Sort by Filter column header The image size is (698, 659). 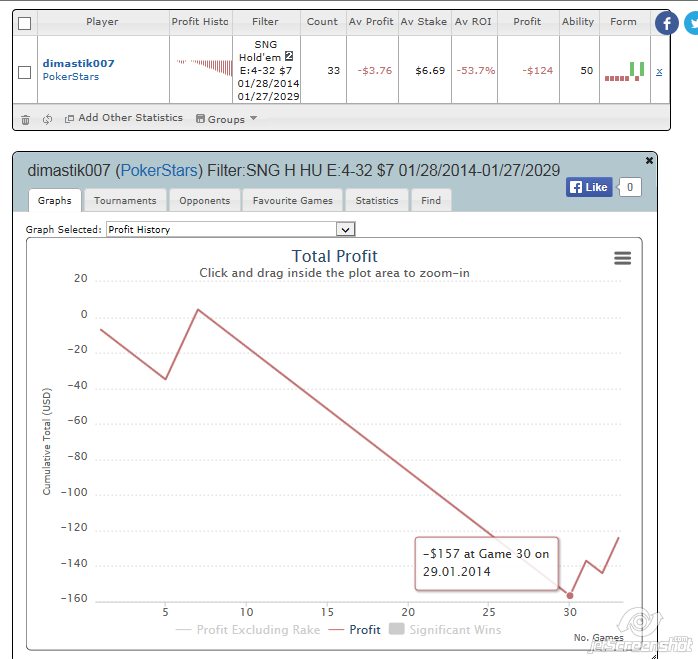[x=265, y=22]
